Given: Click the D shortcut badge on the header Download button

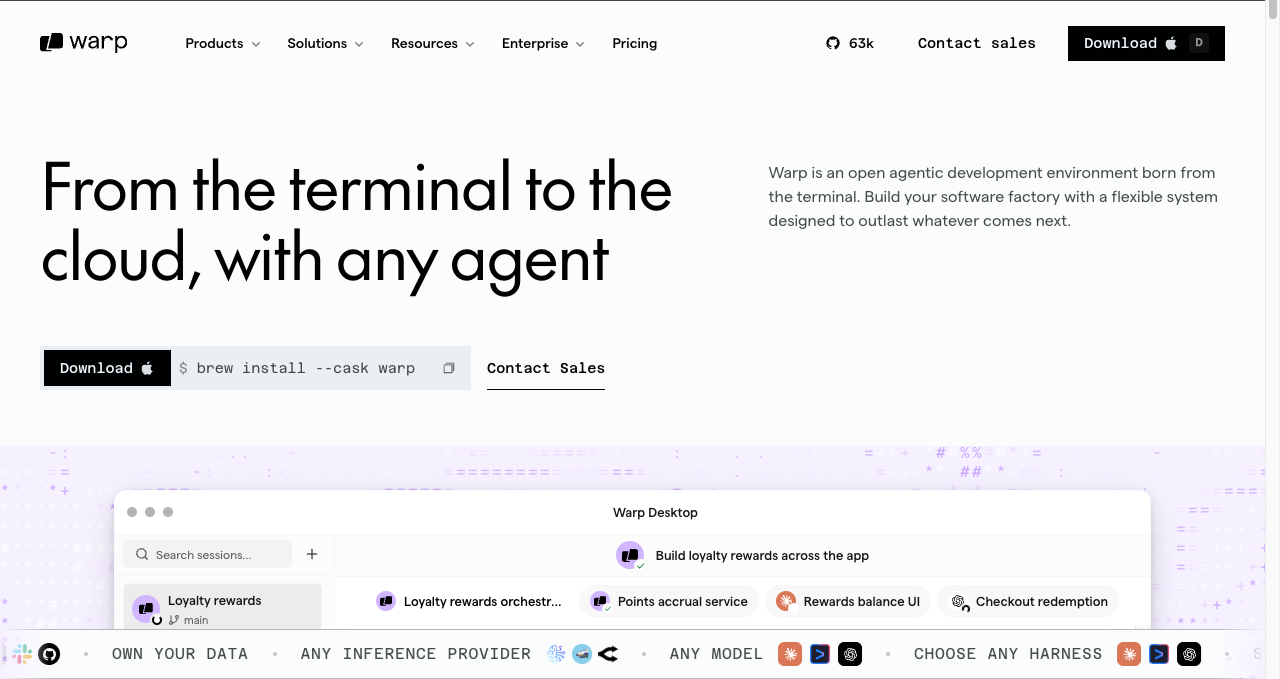Looking at the screenshot, I should click(x=1199, y=43).
